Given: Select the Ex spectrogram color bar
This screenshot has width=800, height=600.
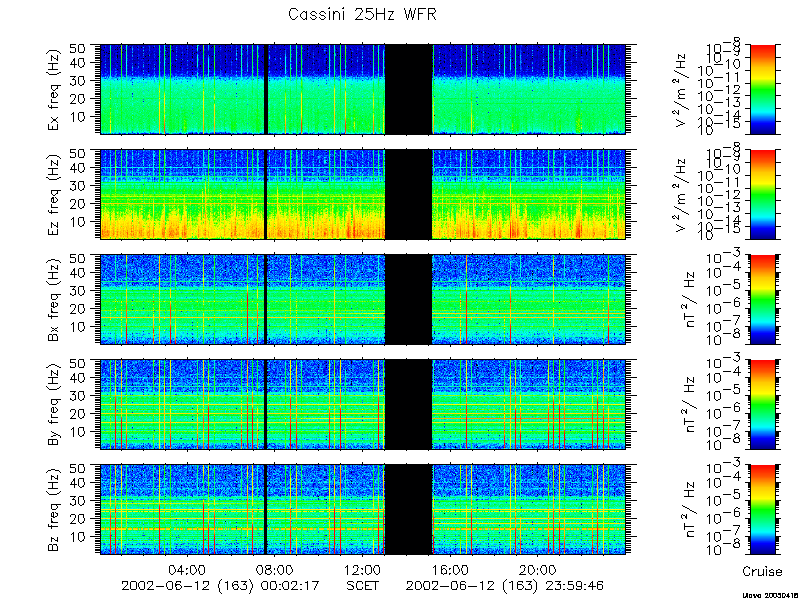Looking at the screenshot, I should tap(762, 89).
